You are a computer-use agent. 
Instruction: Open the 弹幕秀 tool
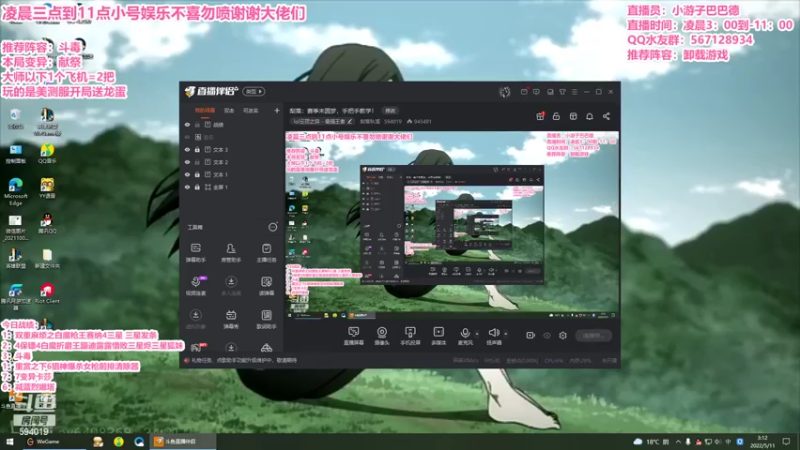coord(231,319)
